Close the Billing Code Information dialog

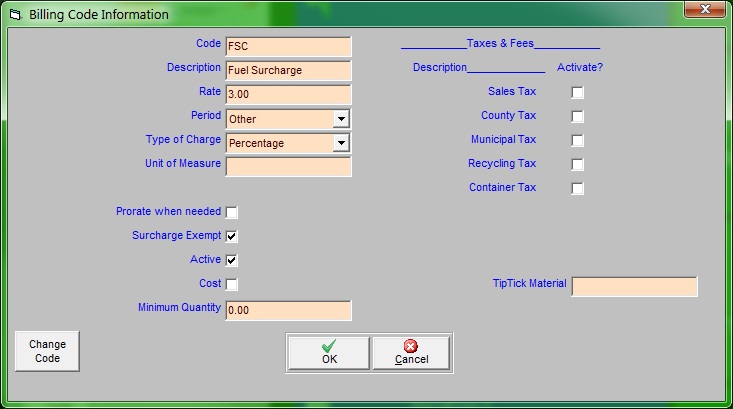[x=705, y=9]
